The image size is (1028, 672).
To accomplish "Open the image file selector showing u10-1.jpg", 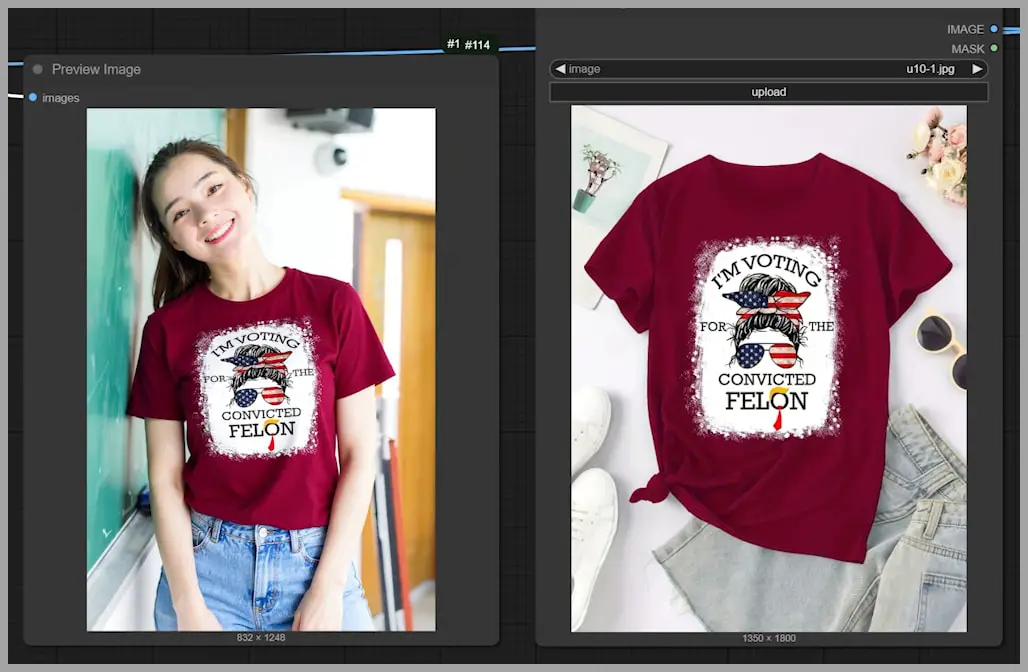I will (768, 69).
